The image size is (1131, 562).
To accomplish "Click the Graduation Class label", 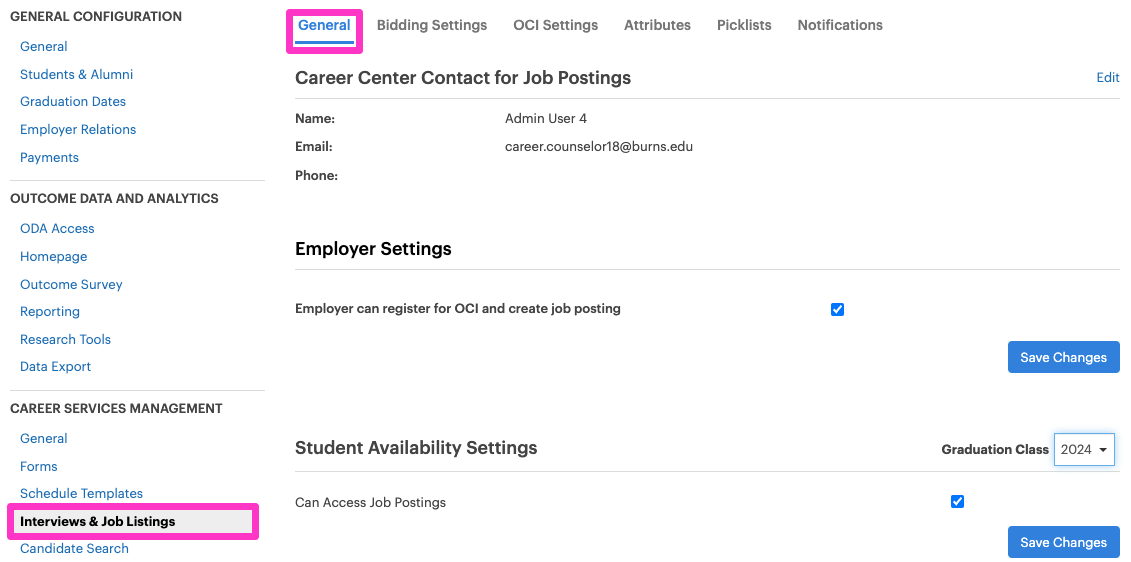I will click(x=995, y=449).
